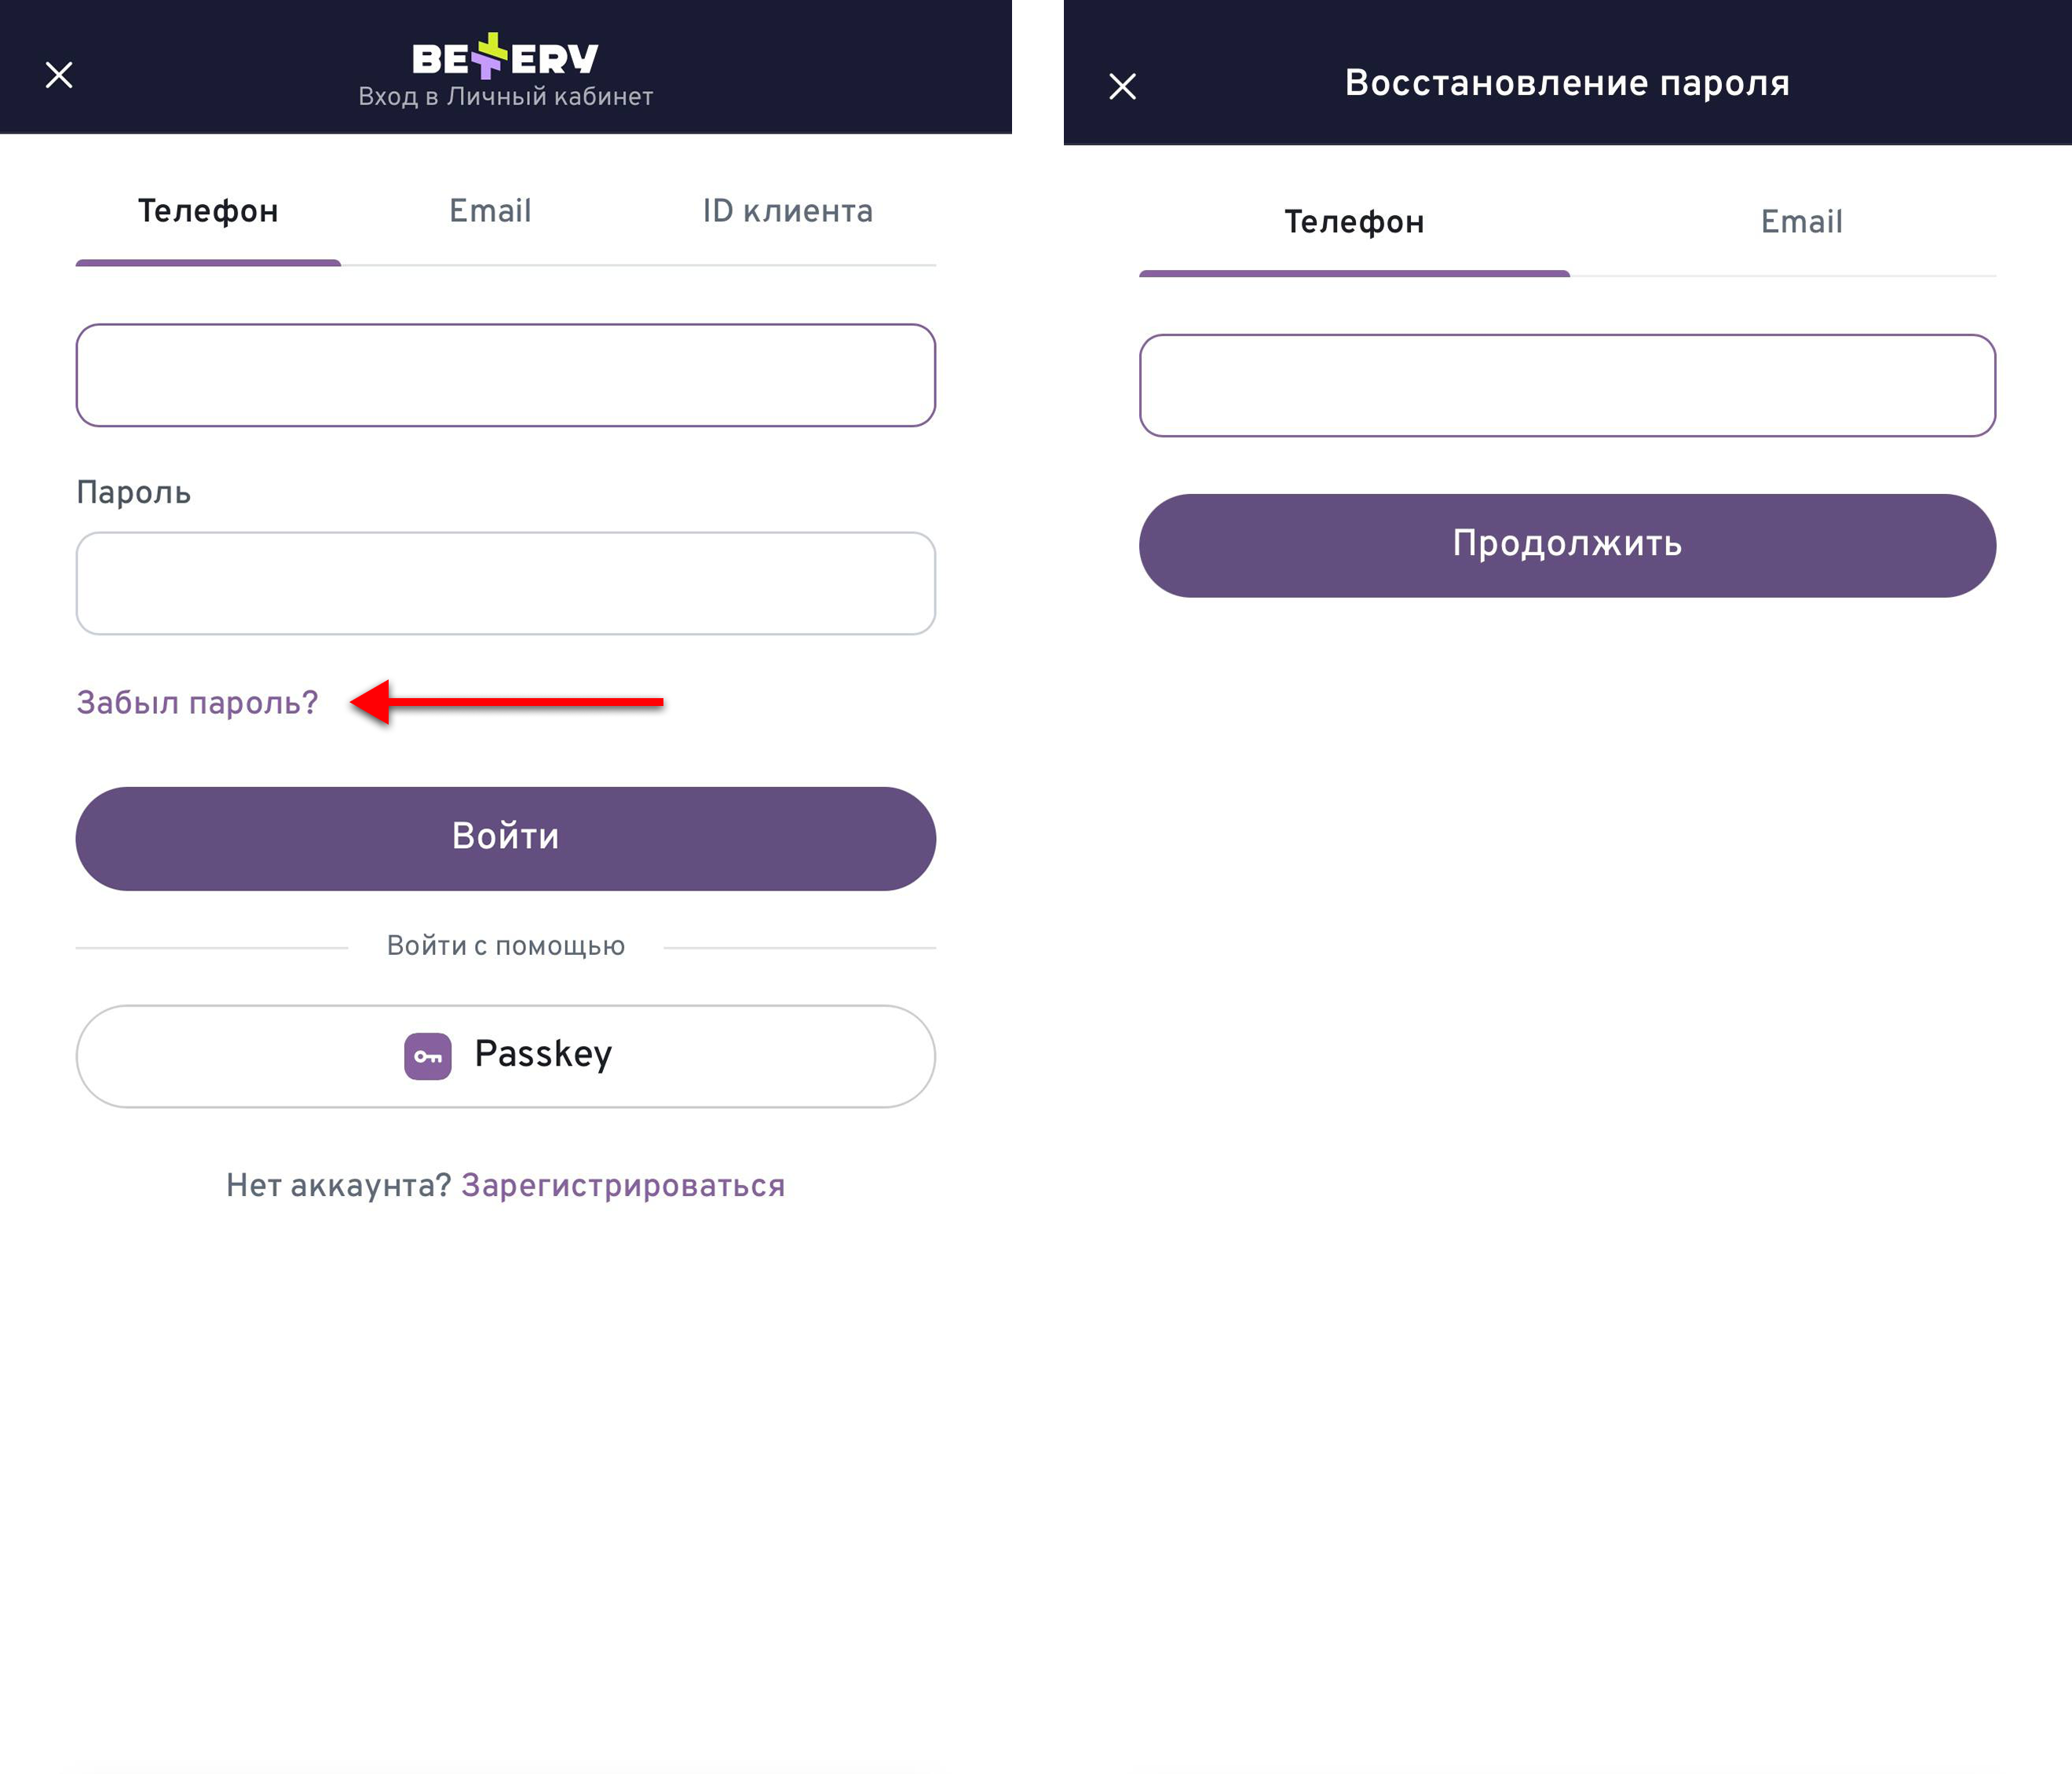Close the Восстановление пароля screen via X
The image size is (2072, 1774).
[x=1122, y=86]
